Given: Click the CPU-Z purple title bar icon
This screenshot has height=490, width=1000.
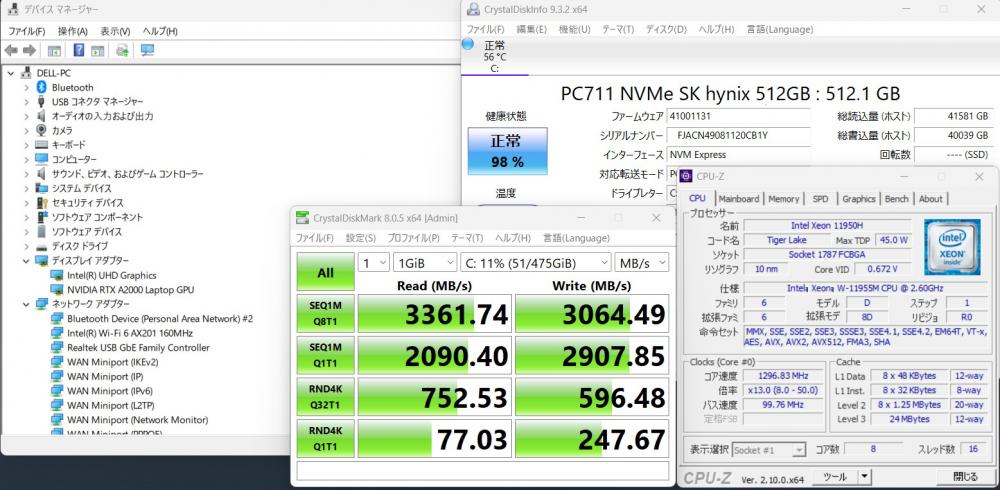Looking at the screenshot, I should point(687,176).
